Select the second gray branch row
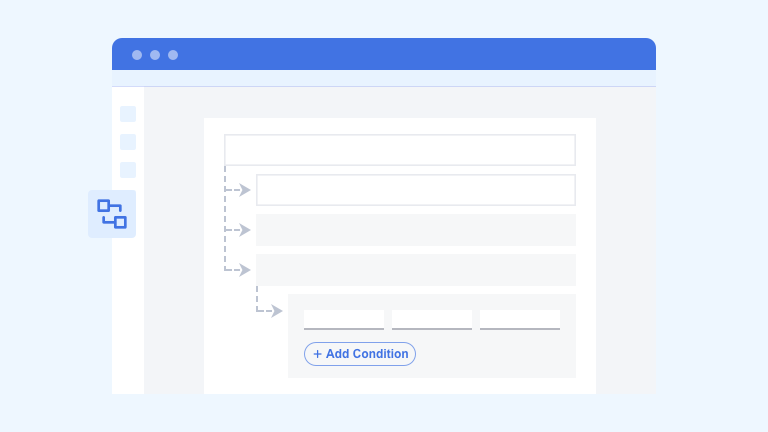 416,270
